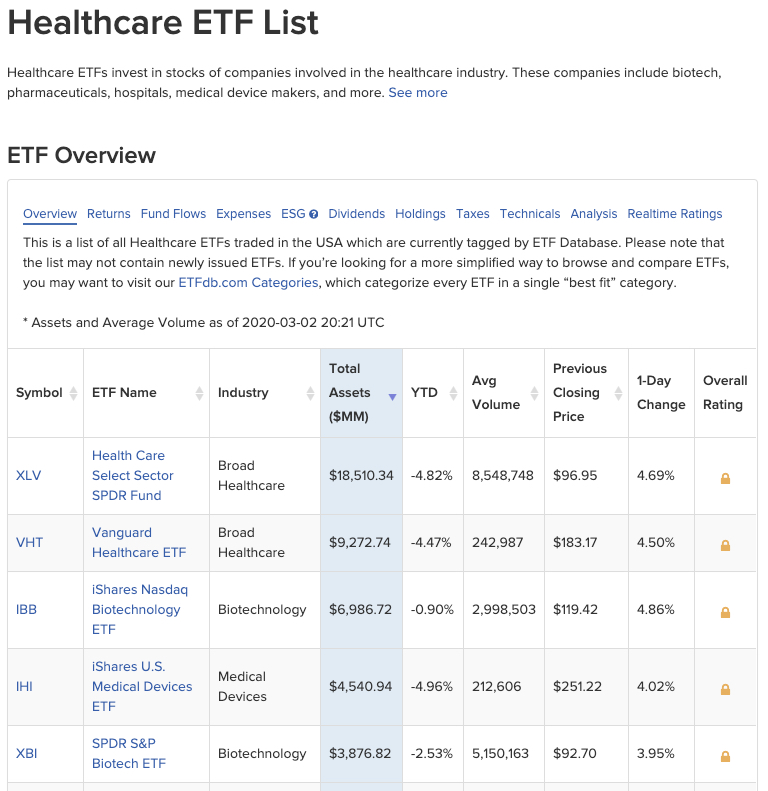768x791 pixels.
Task: Click the lock icon in IBB row
Action: point(725,612)
